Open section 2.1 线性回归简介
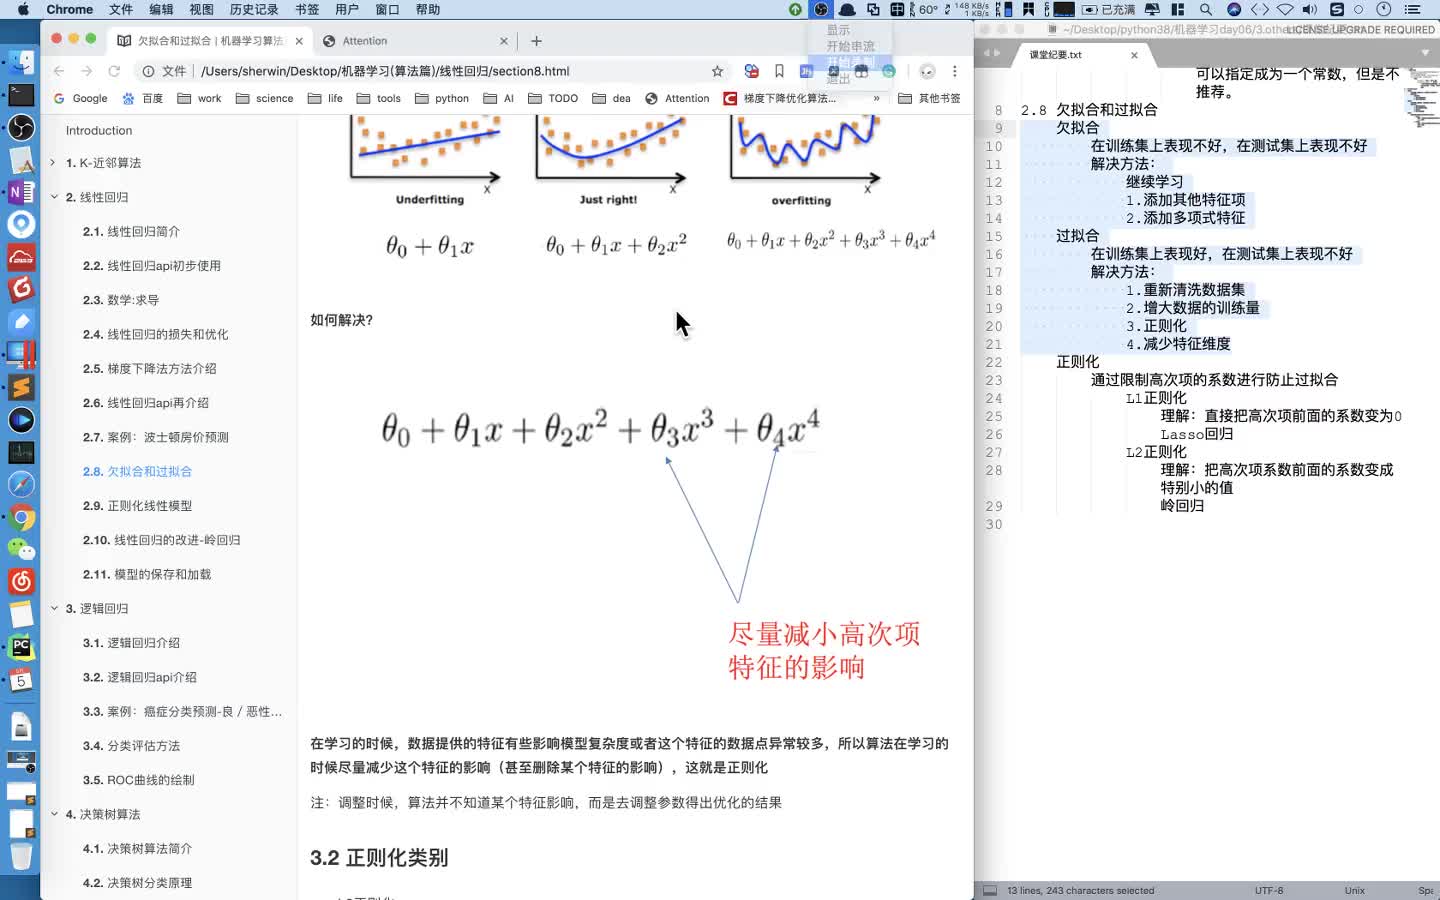1440x900 pixels. tap(131, 231)
